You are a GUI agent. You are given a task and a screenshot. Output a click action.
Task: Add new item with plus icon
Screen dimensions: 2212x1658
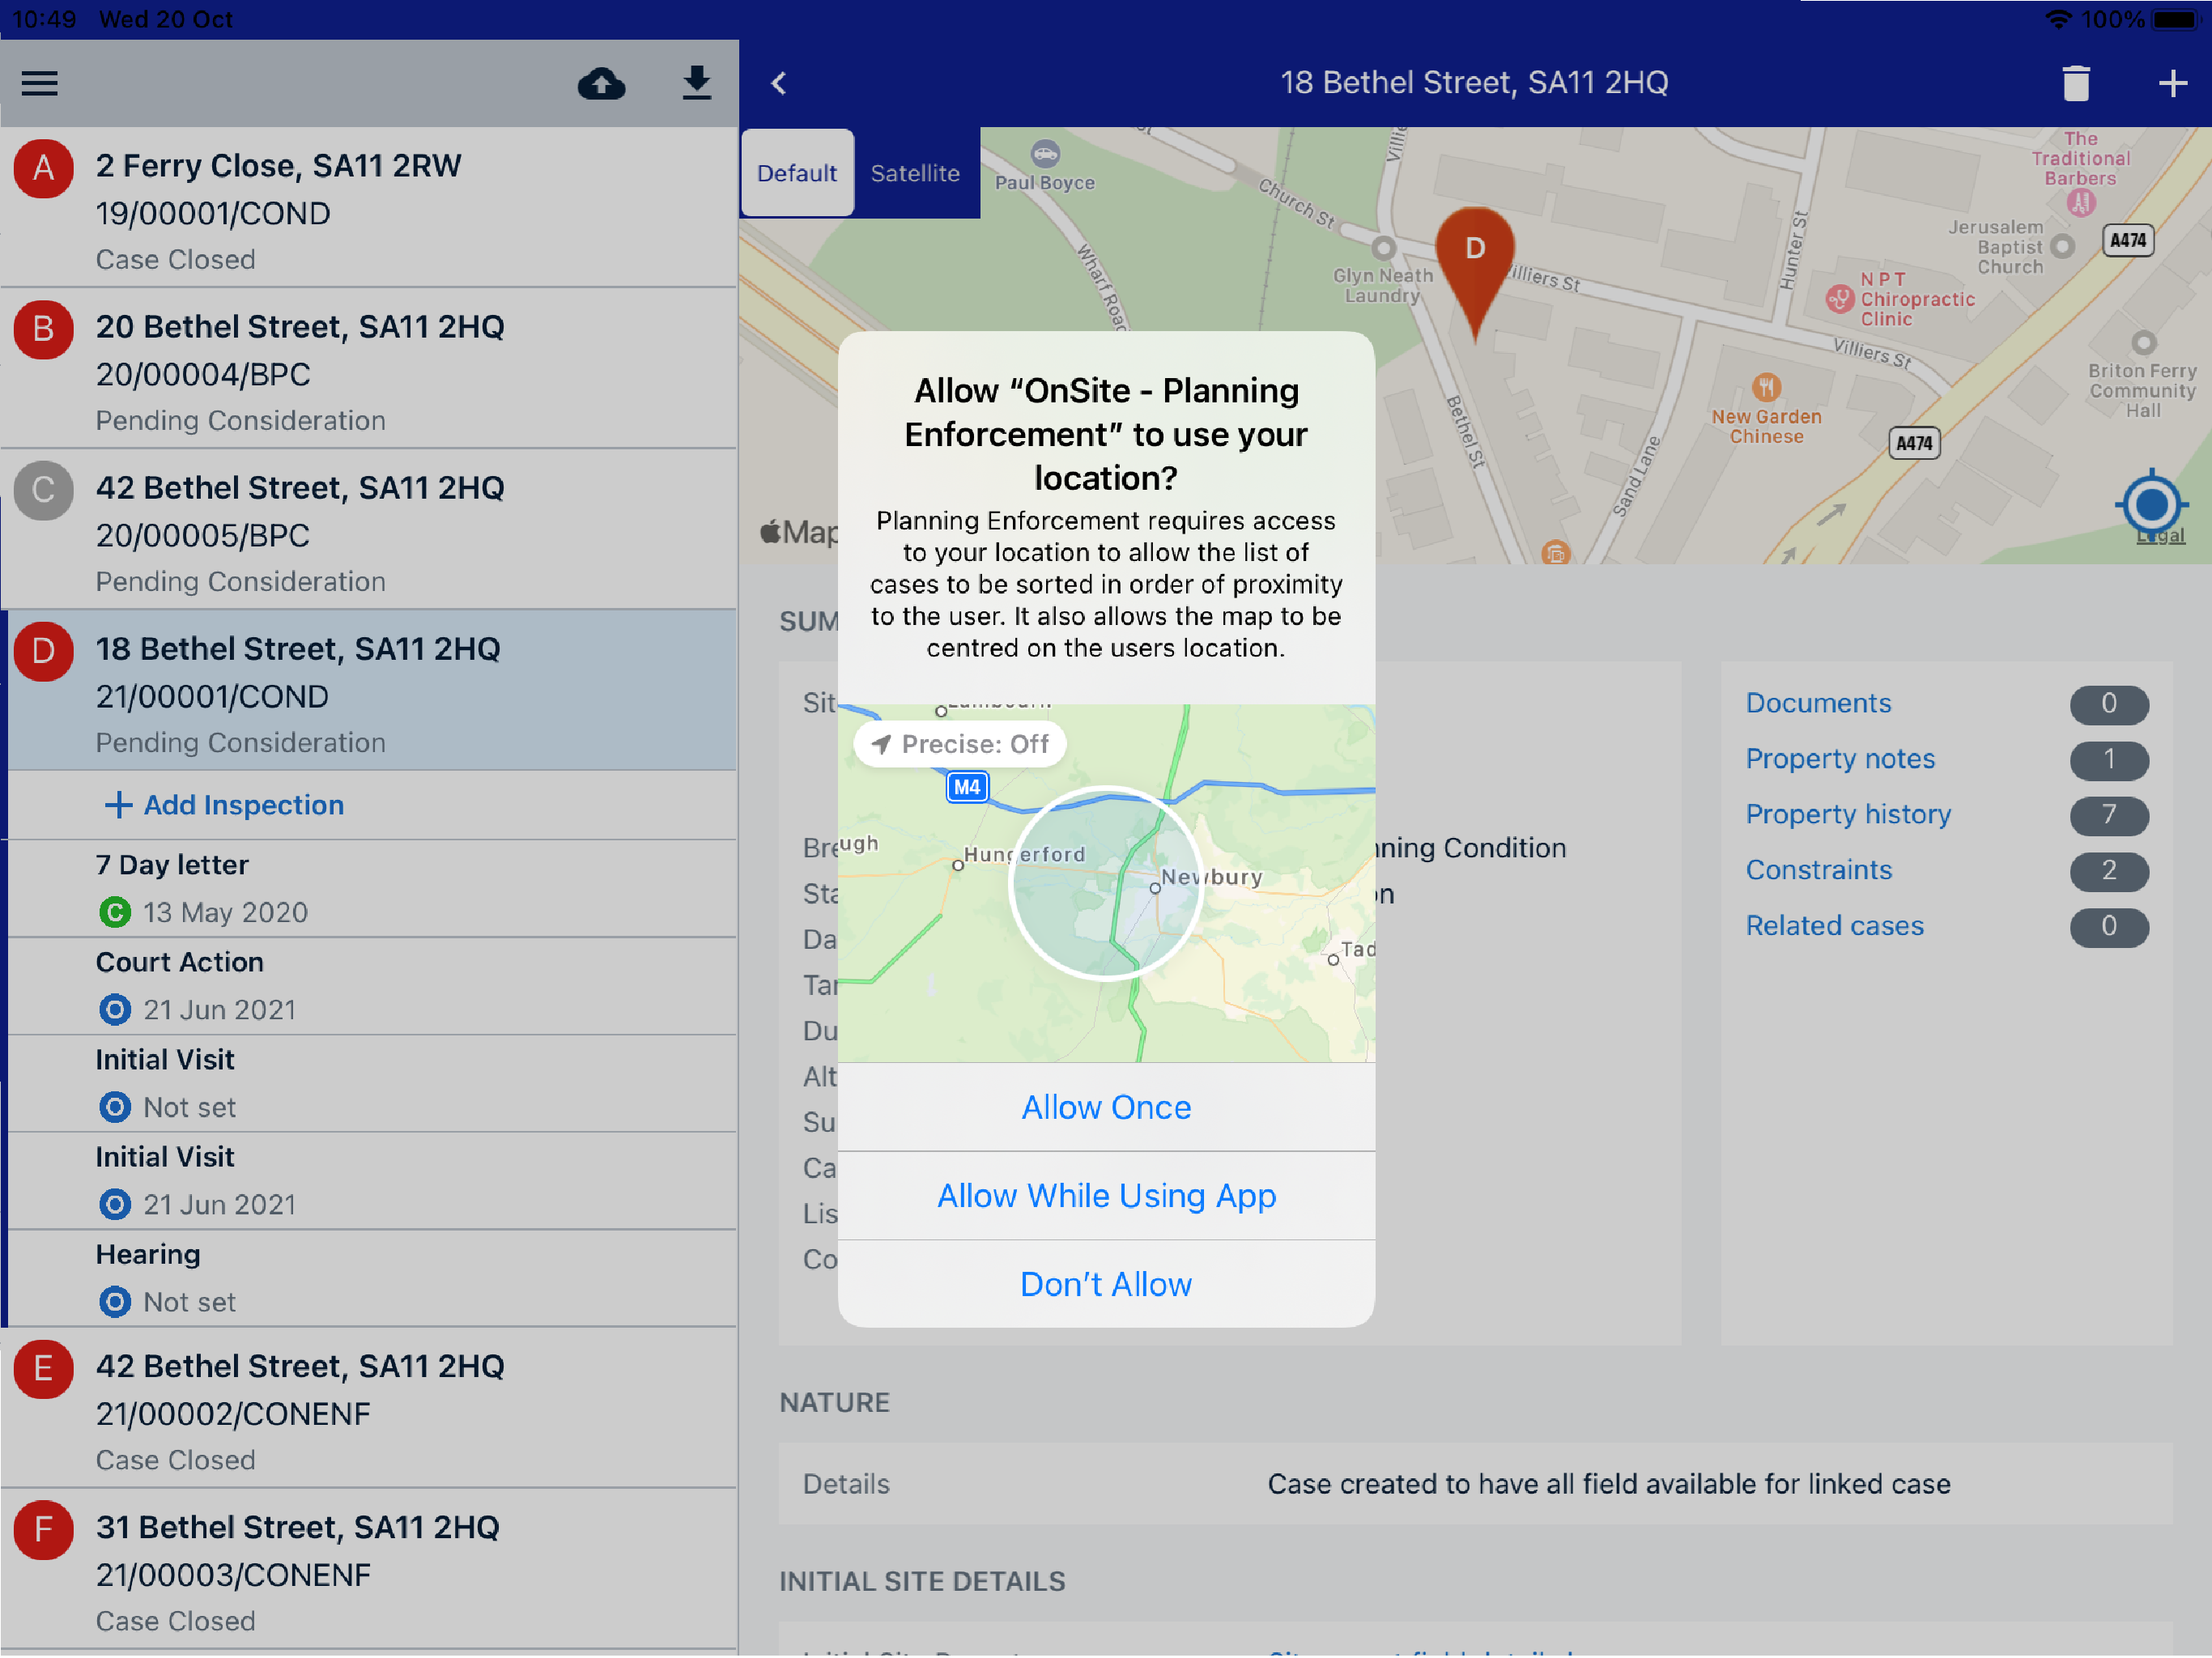[2172, 83]
